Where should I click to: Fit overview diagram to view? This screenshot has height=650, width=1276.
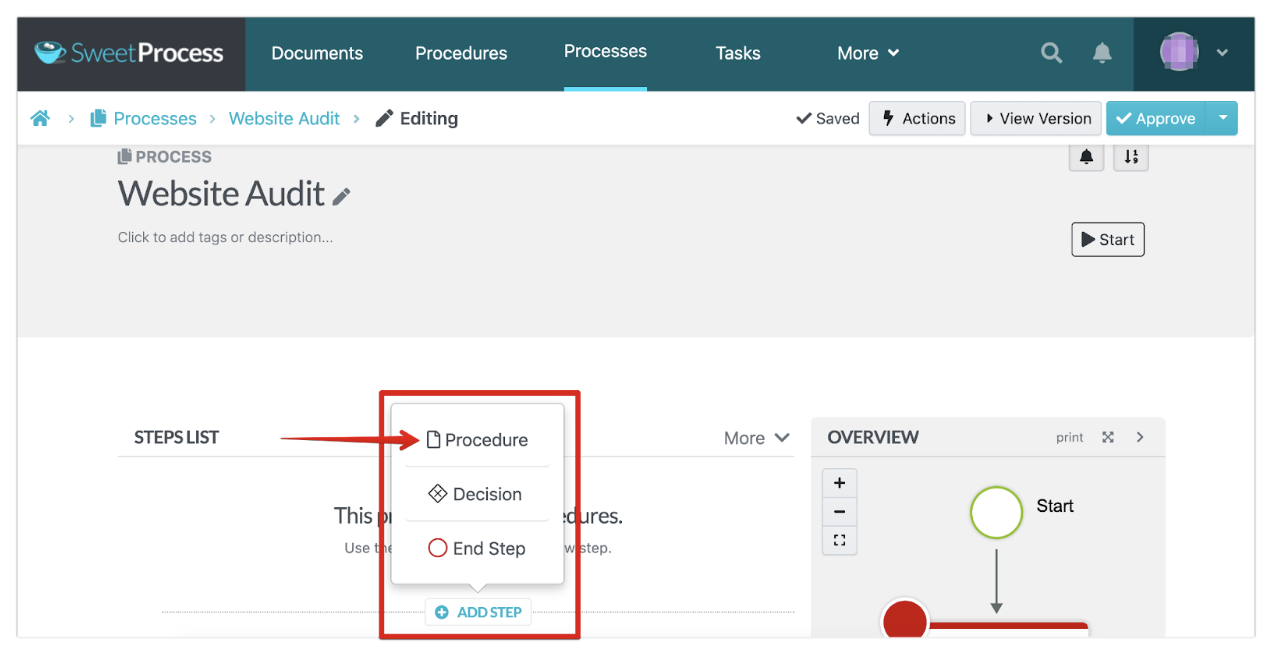[x=839, y=540]
